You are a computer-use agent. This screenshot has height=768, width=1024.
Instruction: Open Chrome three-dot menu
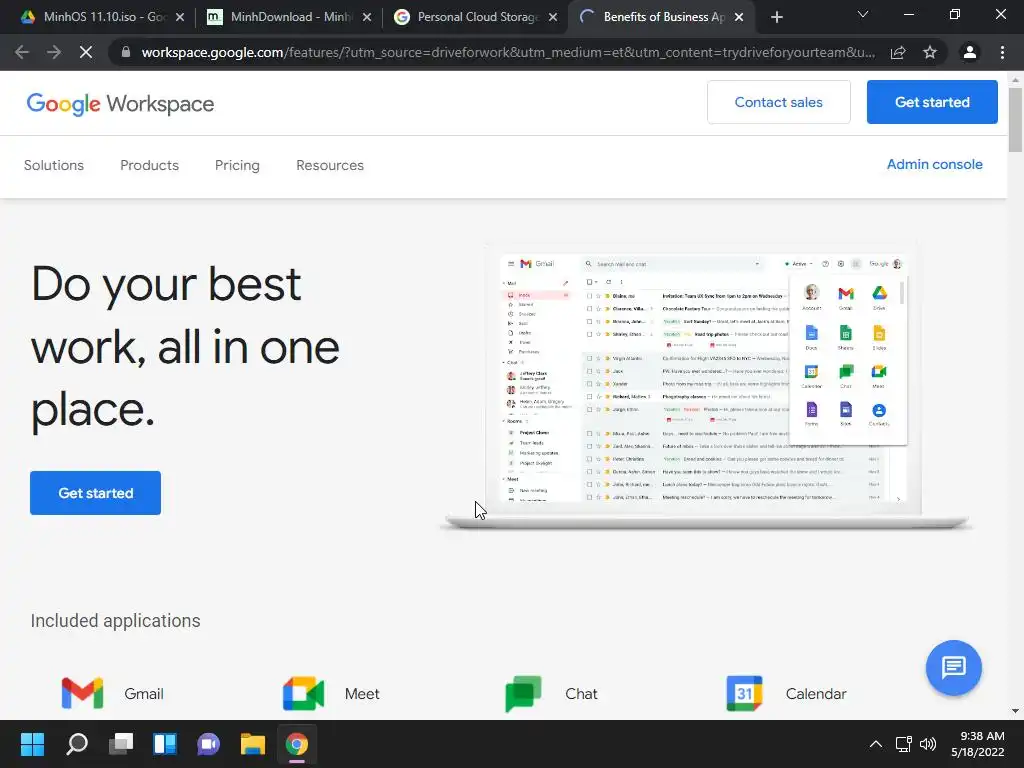click(1002, 52)
